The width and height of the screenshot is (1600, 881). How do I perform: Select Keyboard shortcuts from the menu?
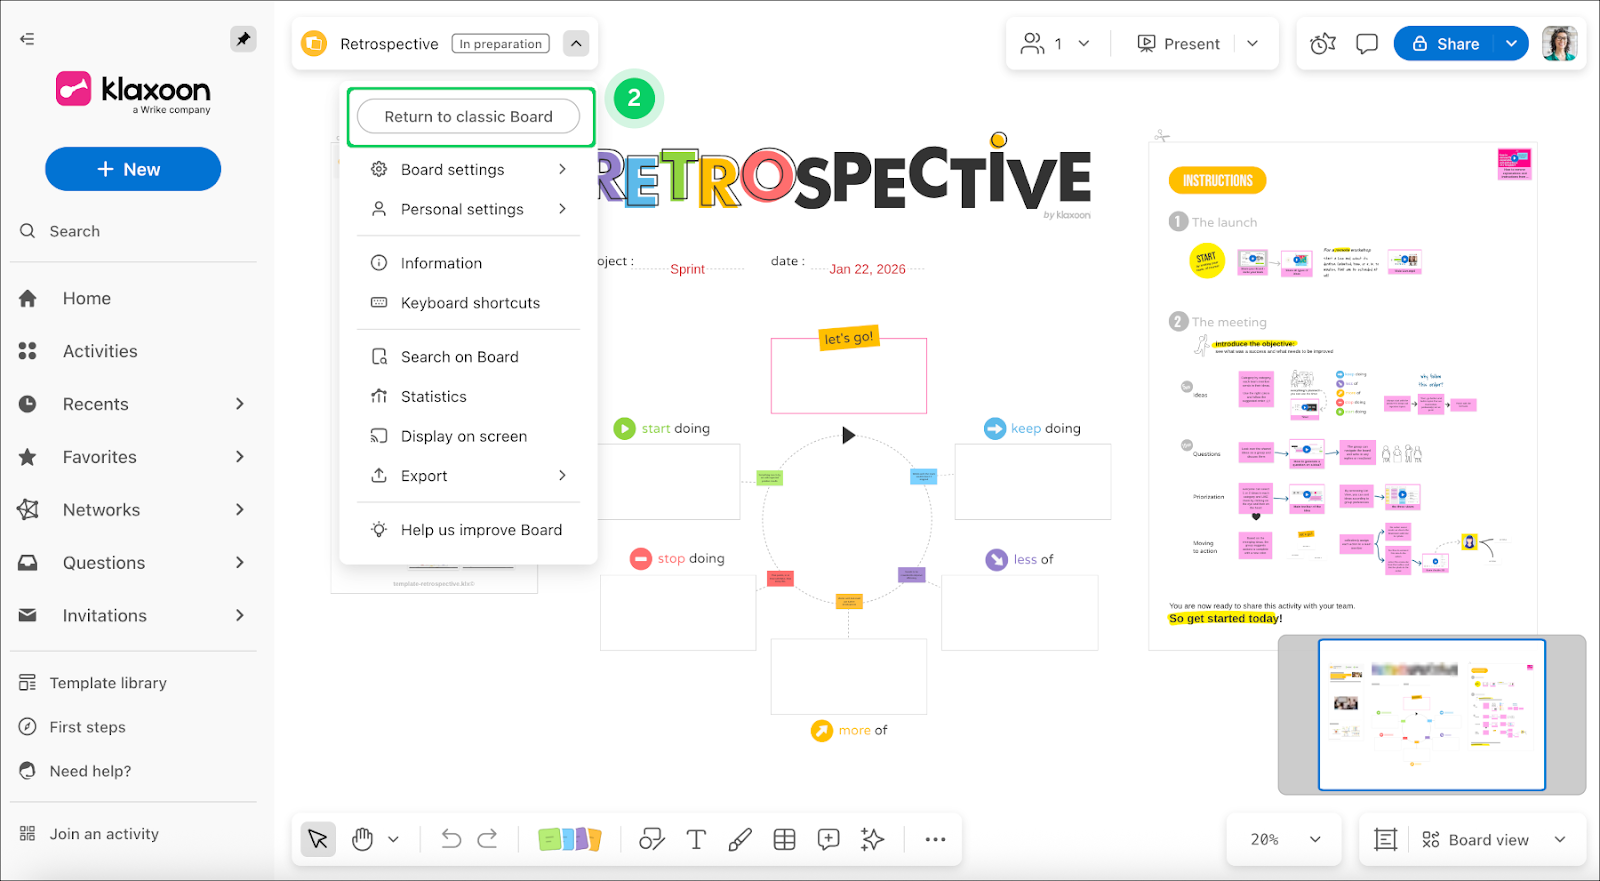click(469, 303)
